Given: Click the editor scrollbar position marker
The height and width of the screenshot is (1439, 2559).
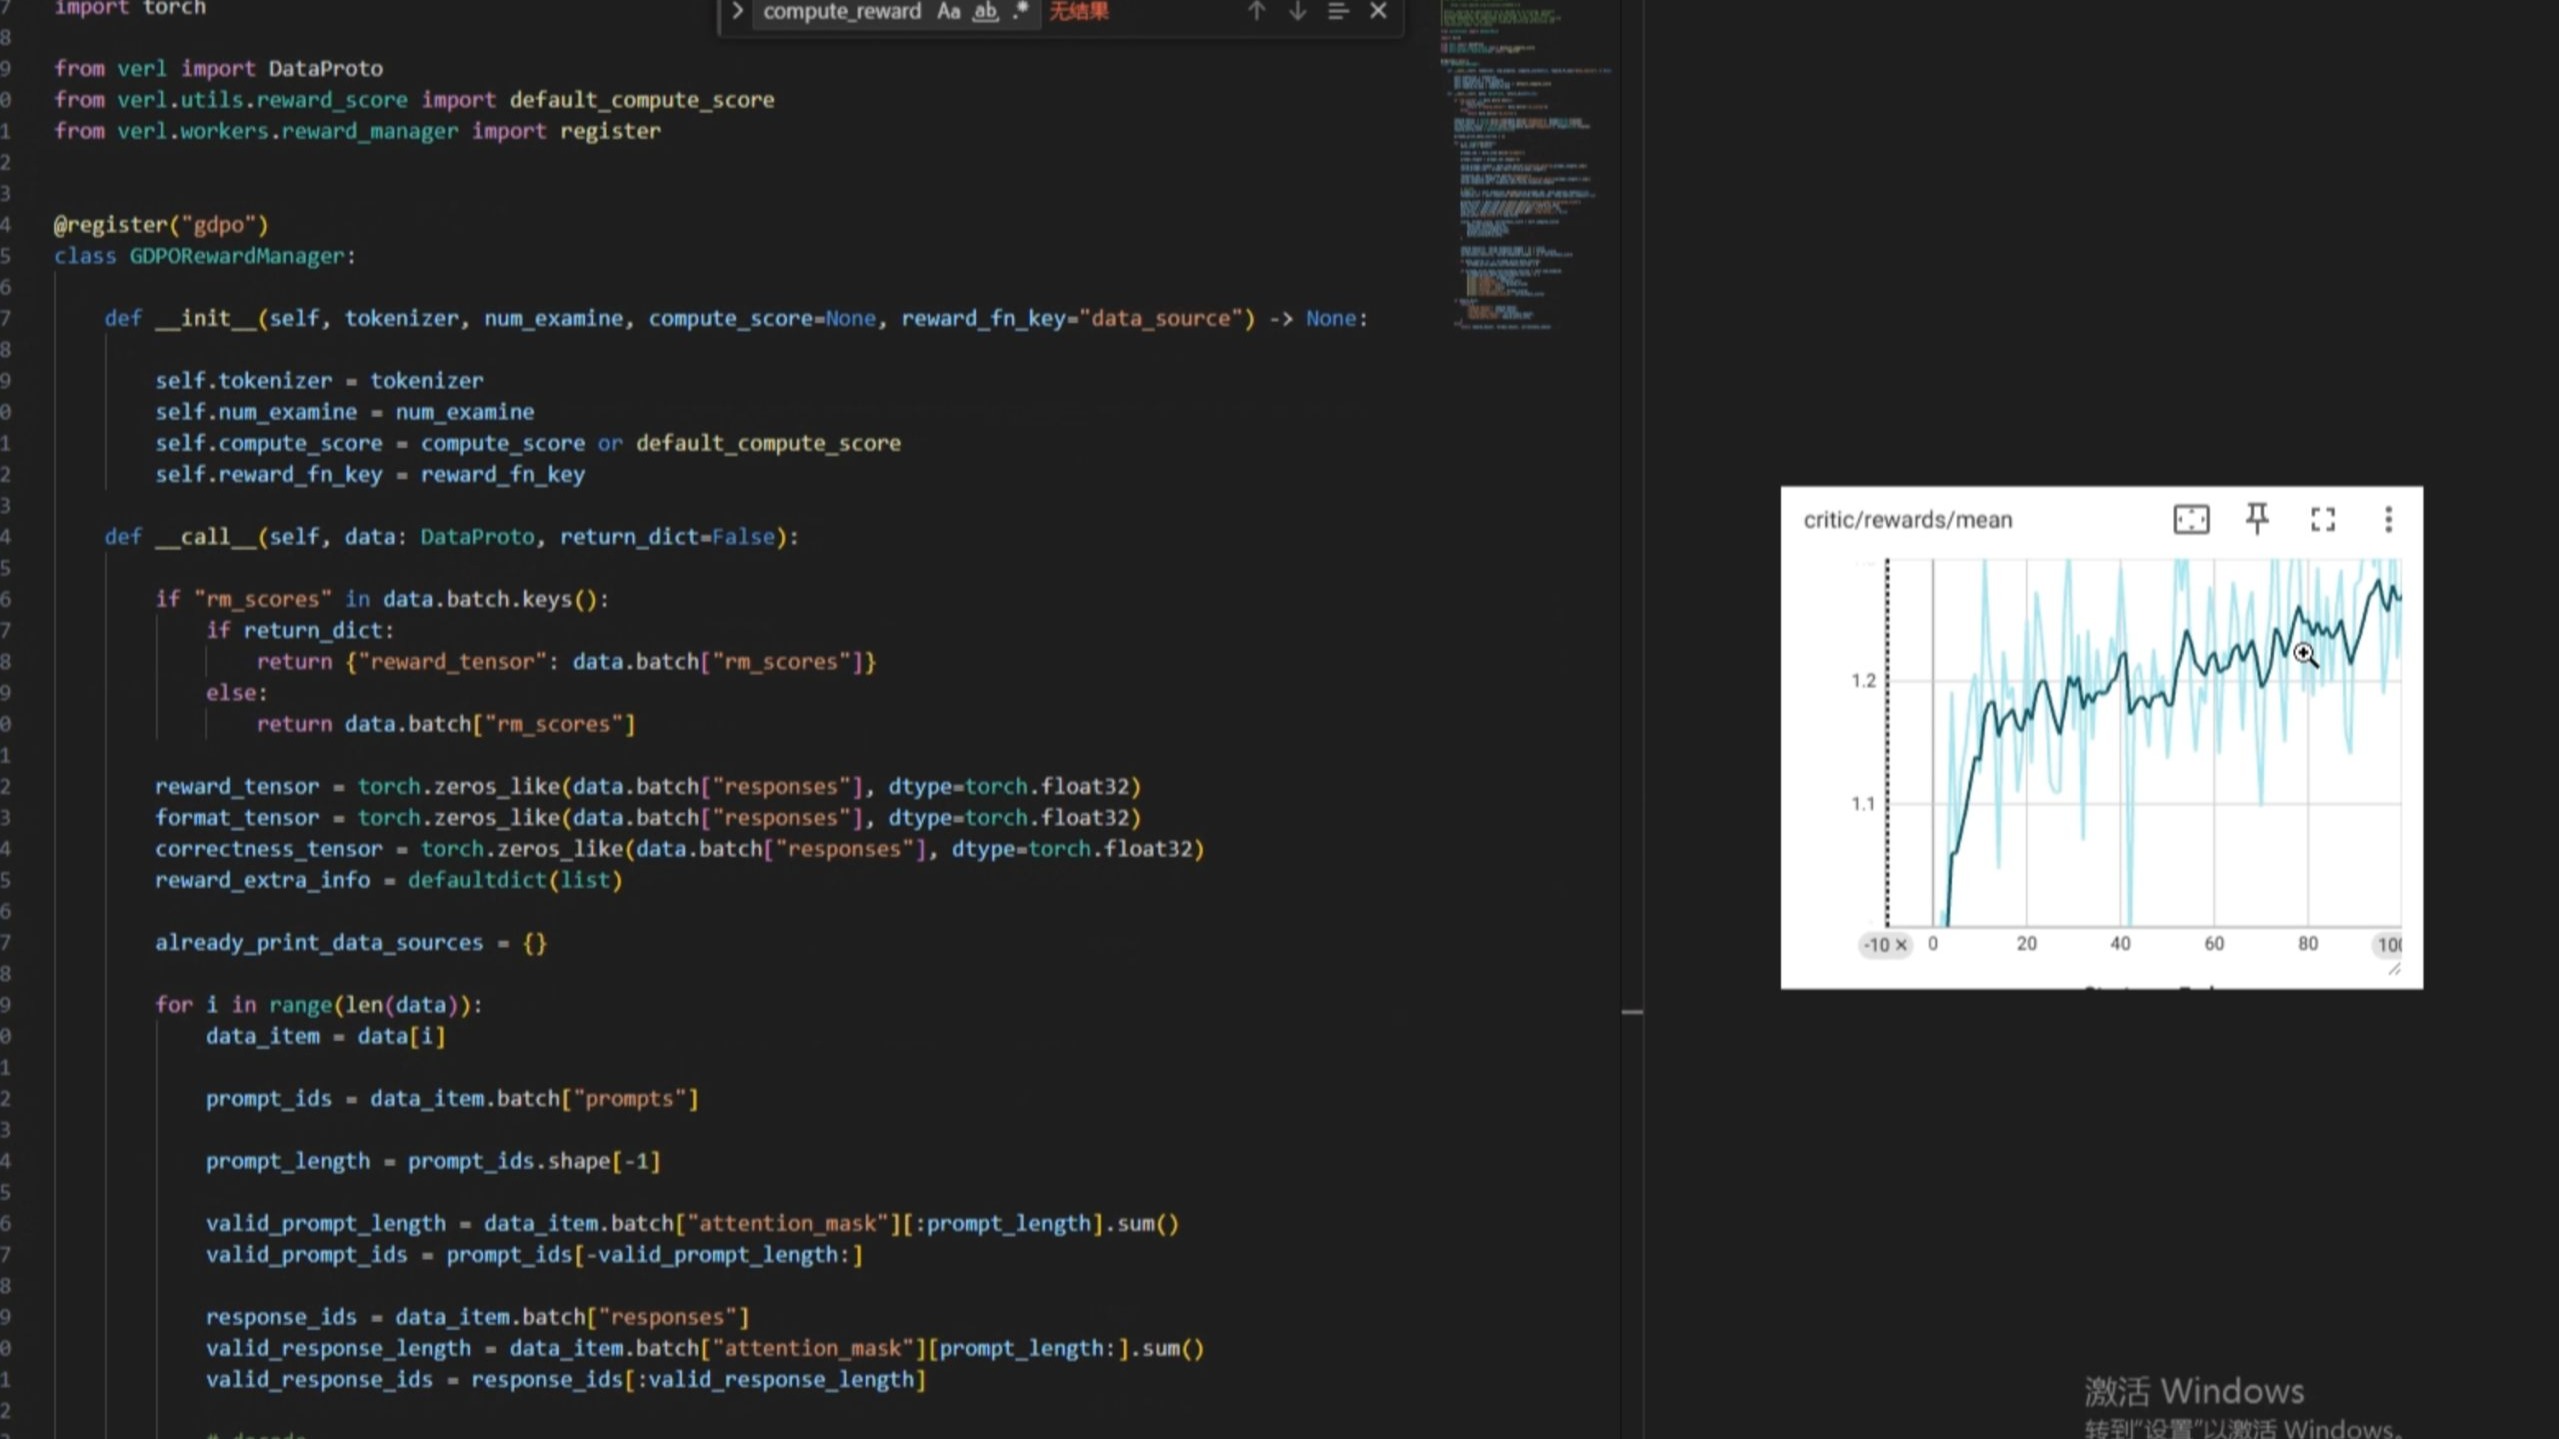Looking at the screenshot, I should pos(1632,1012).
